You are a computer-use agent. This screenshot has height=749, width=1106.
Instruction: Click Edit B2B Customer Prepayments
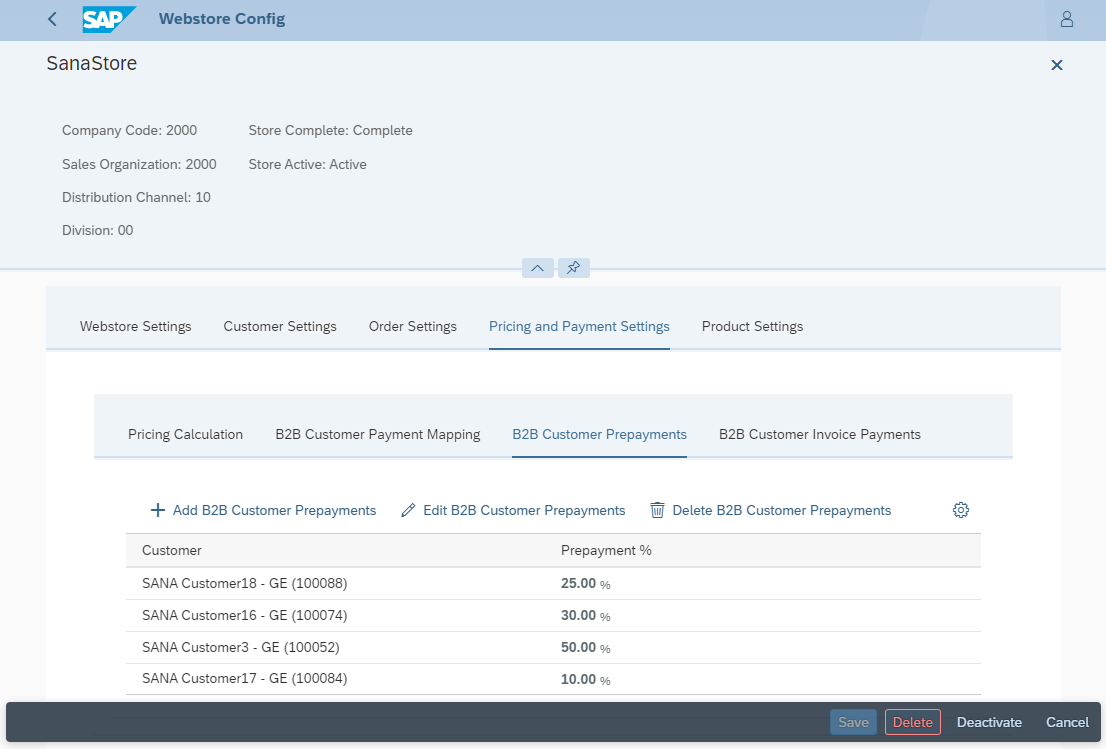[x=513, y=510]
